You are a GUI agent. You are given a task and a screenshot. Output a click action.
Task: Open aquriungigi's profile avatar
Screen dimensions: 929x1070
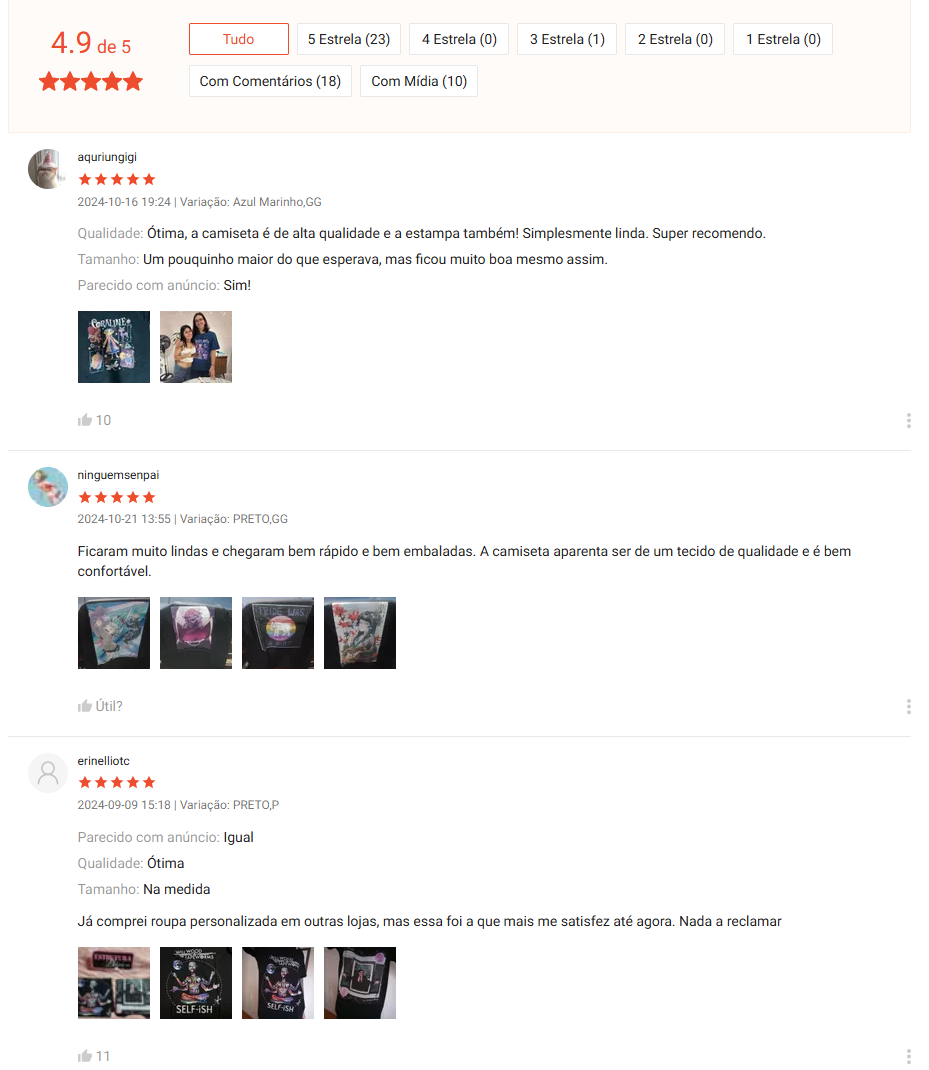pyautogui.click(x=47, y=169)
